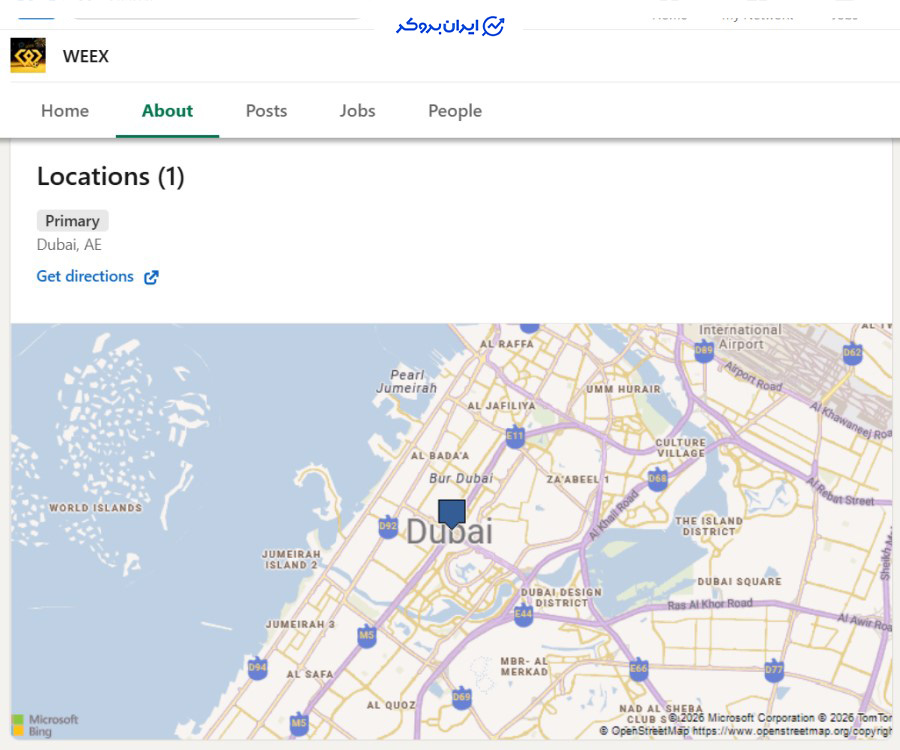Go to the Jobs tab
The height and width of the screenshot is (750, 900).
coord(357,111)
